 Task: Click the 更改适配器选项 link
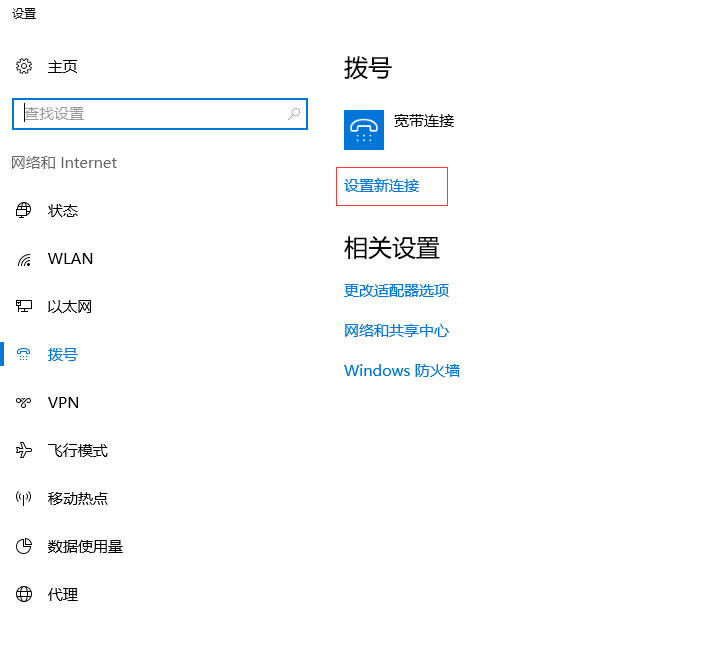(396, 291)
